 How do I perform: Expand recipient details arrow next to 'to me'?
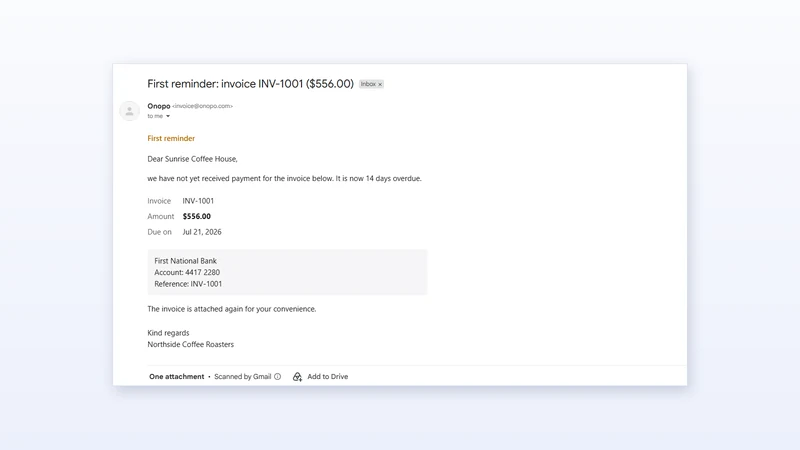[168, 116]
